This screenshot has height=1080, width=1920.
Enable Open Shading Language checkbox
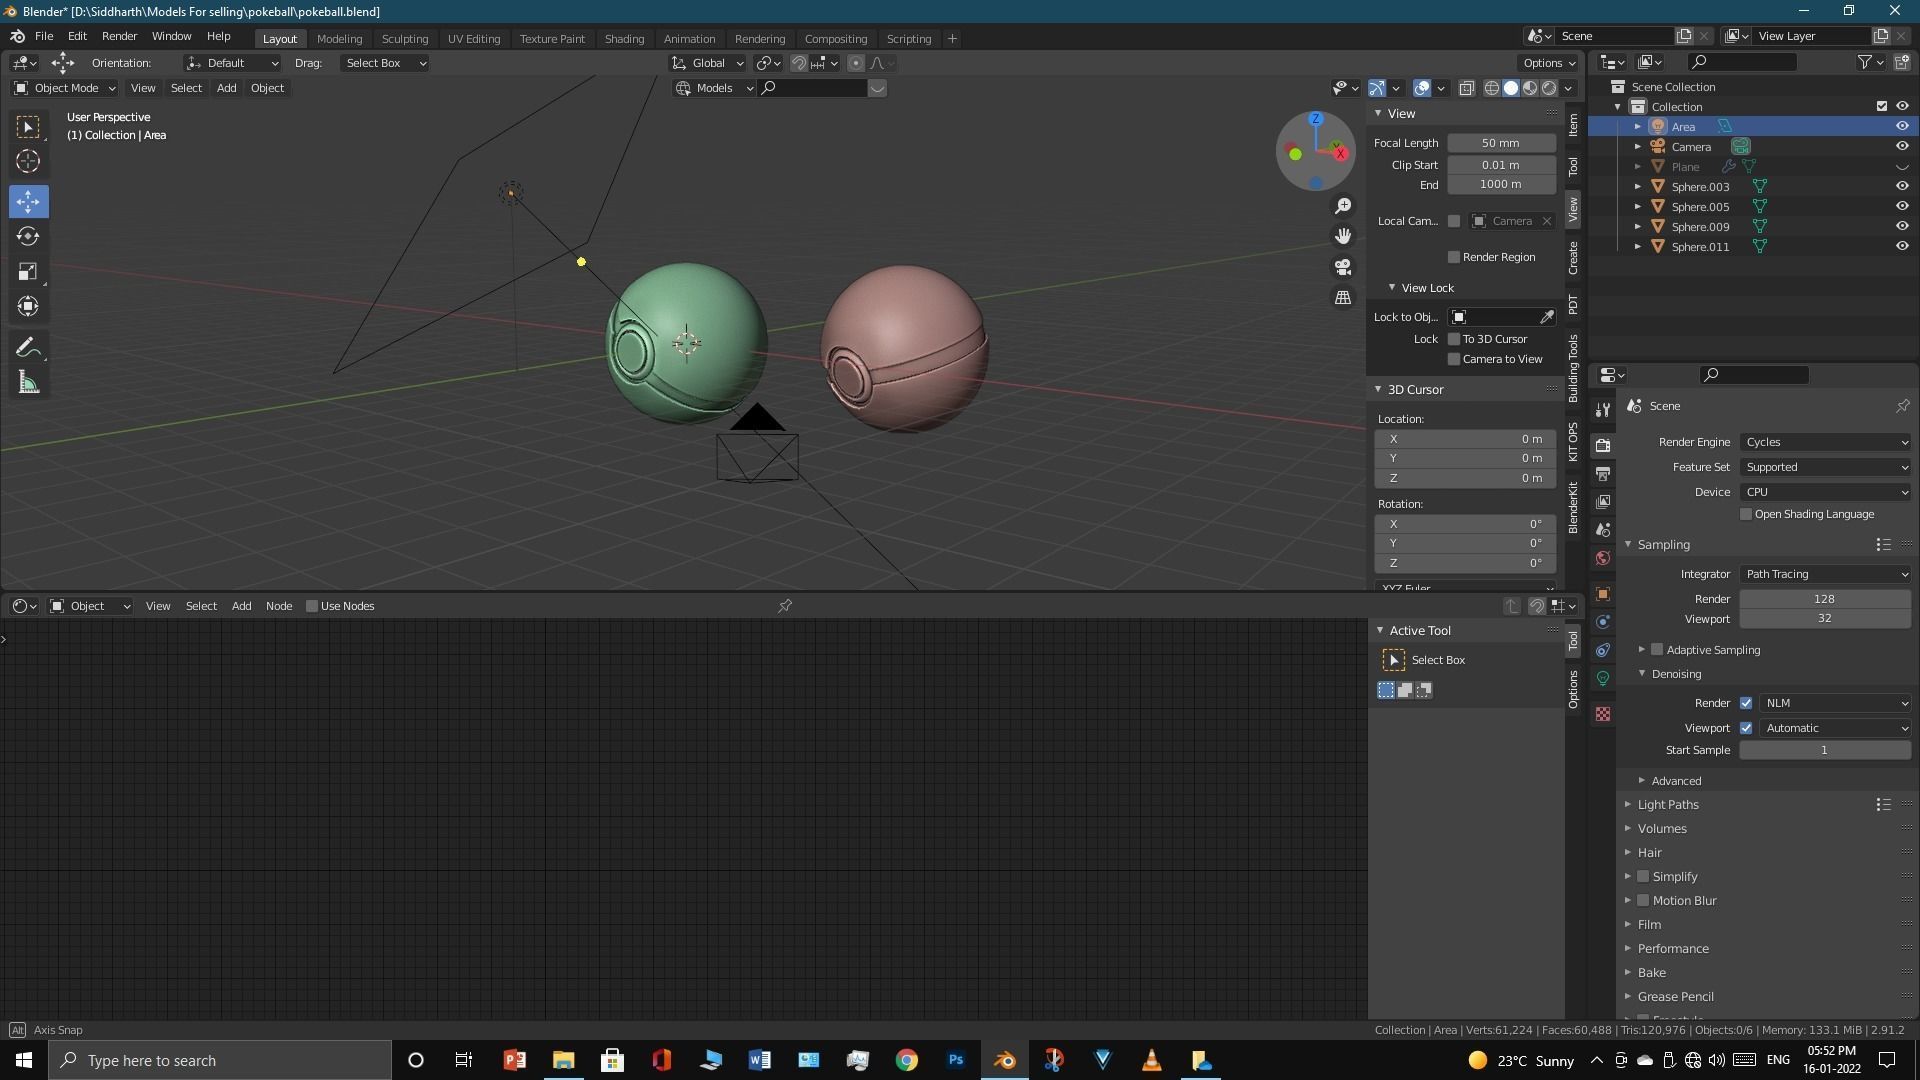1746,514
